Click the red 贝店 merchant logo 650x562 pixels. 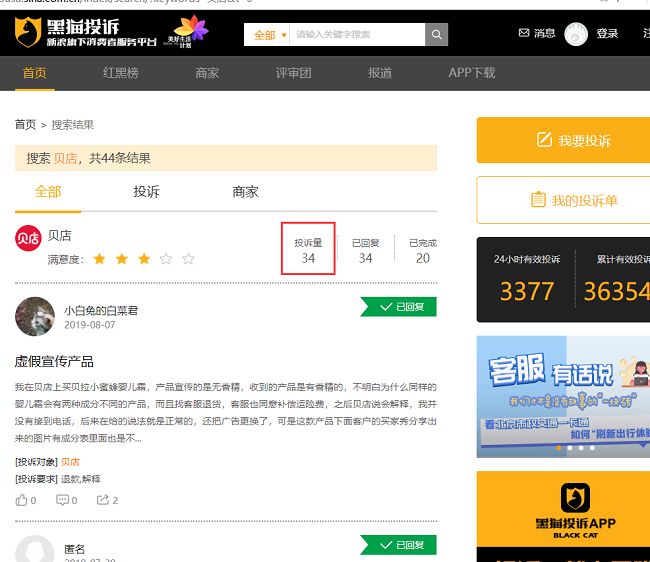coord(28,238)
